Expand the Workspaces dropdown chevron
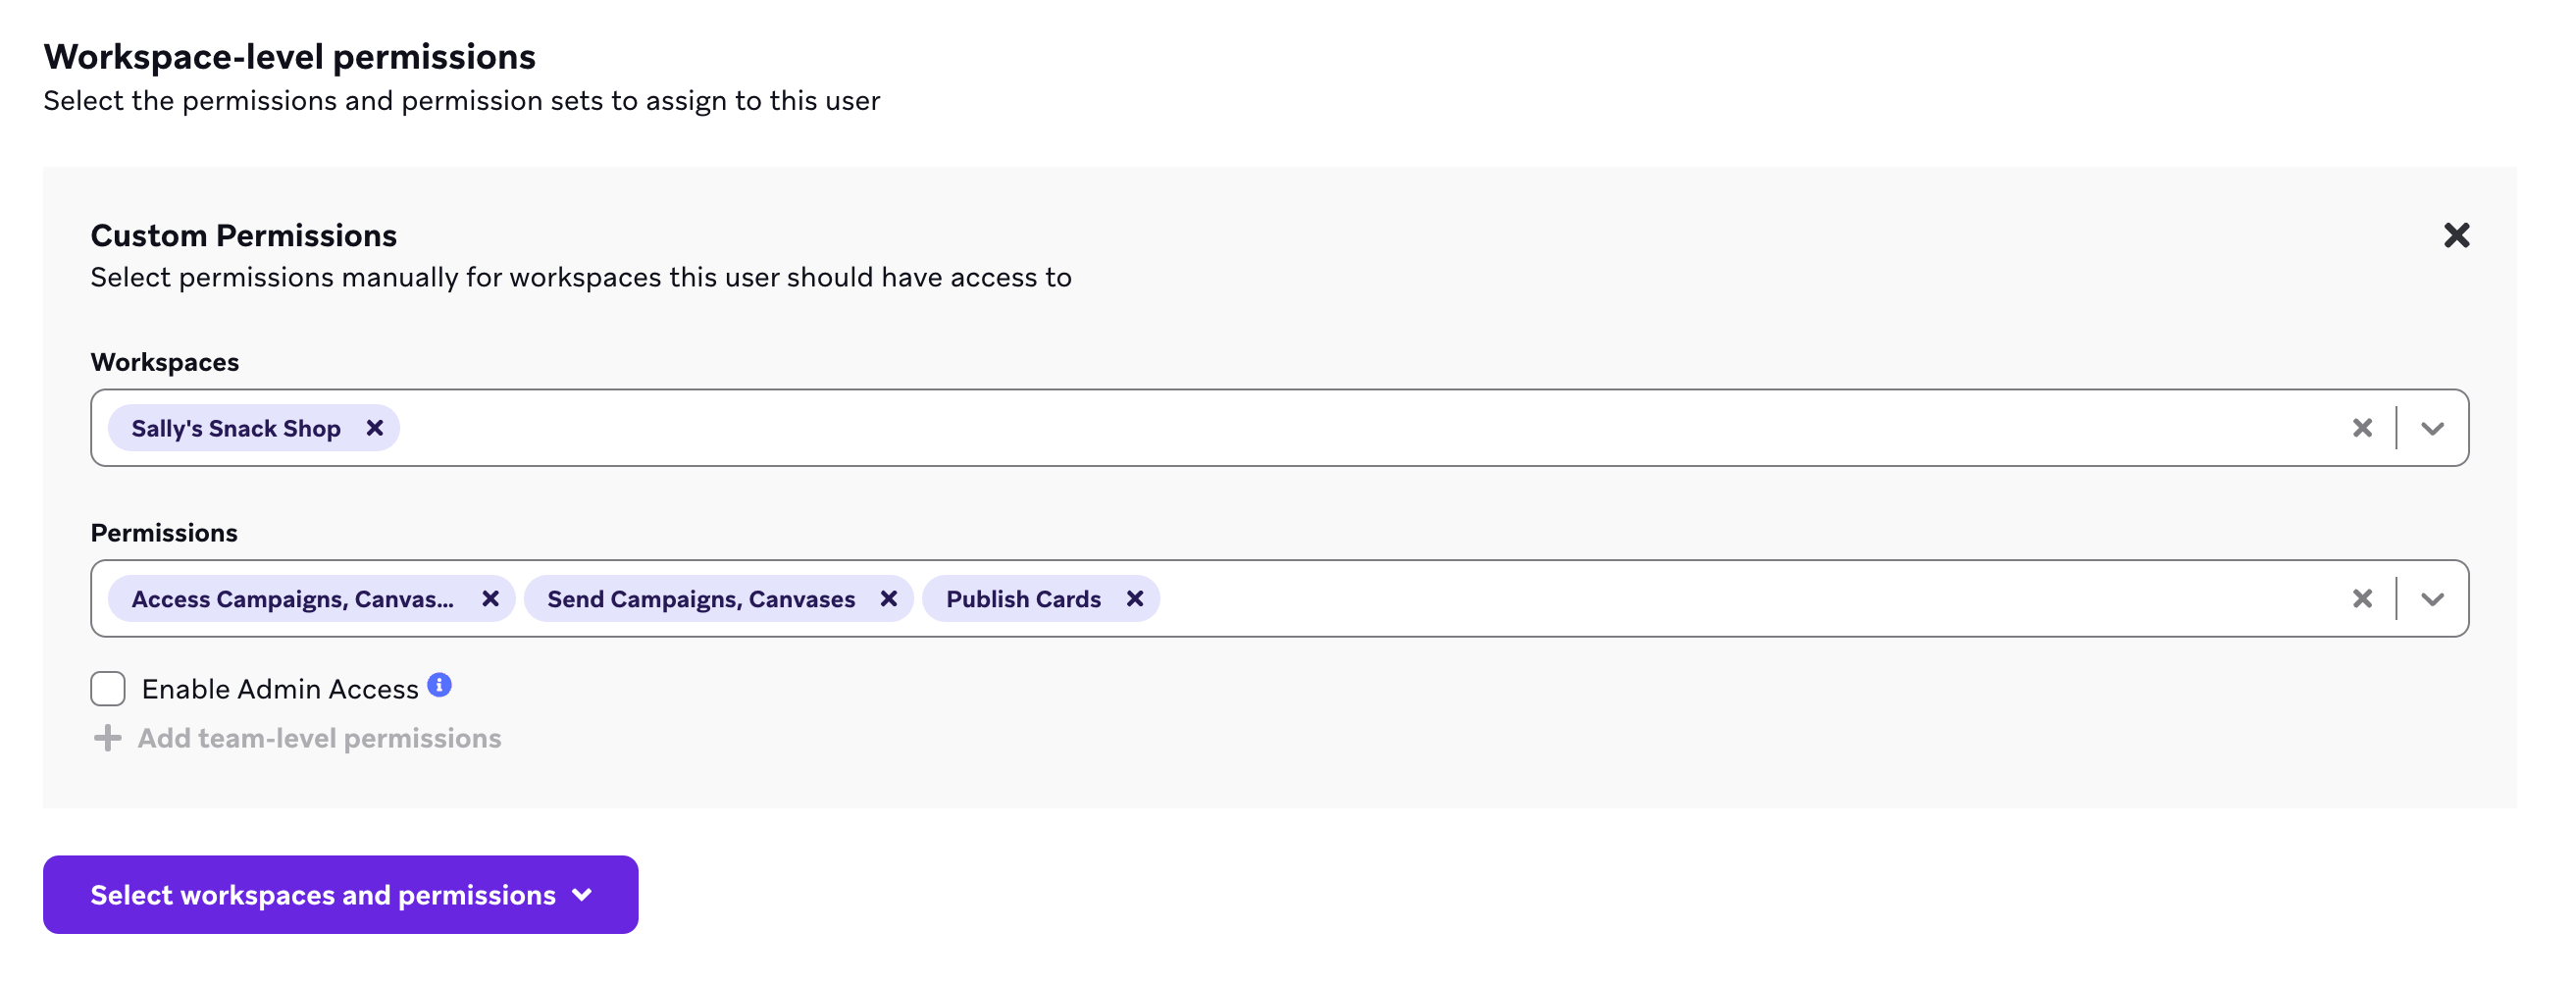 click(x=2432, y=428)
